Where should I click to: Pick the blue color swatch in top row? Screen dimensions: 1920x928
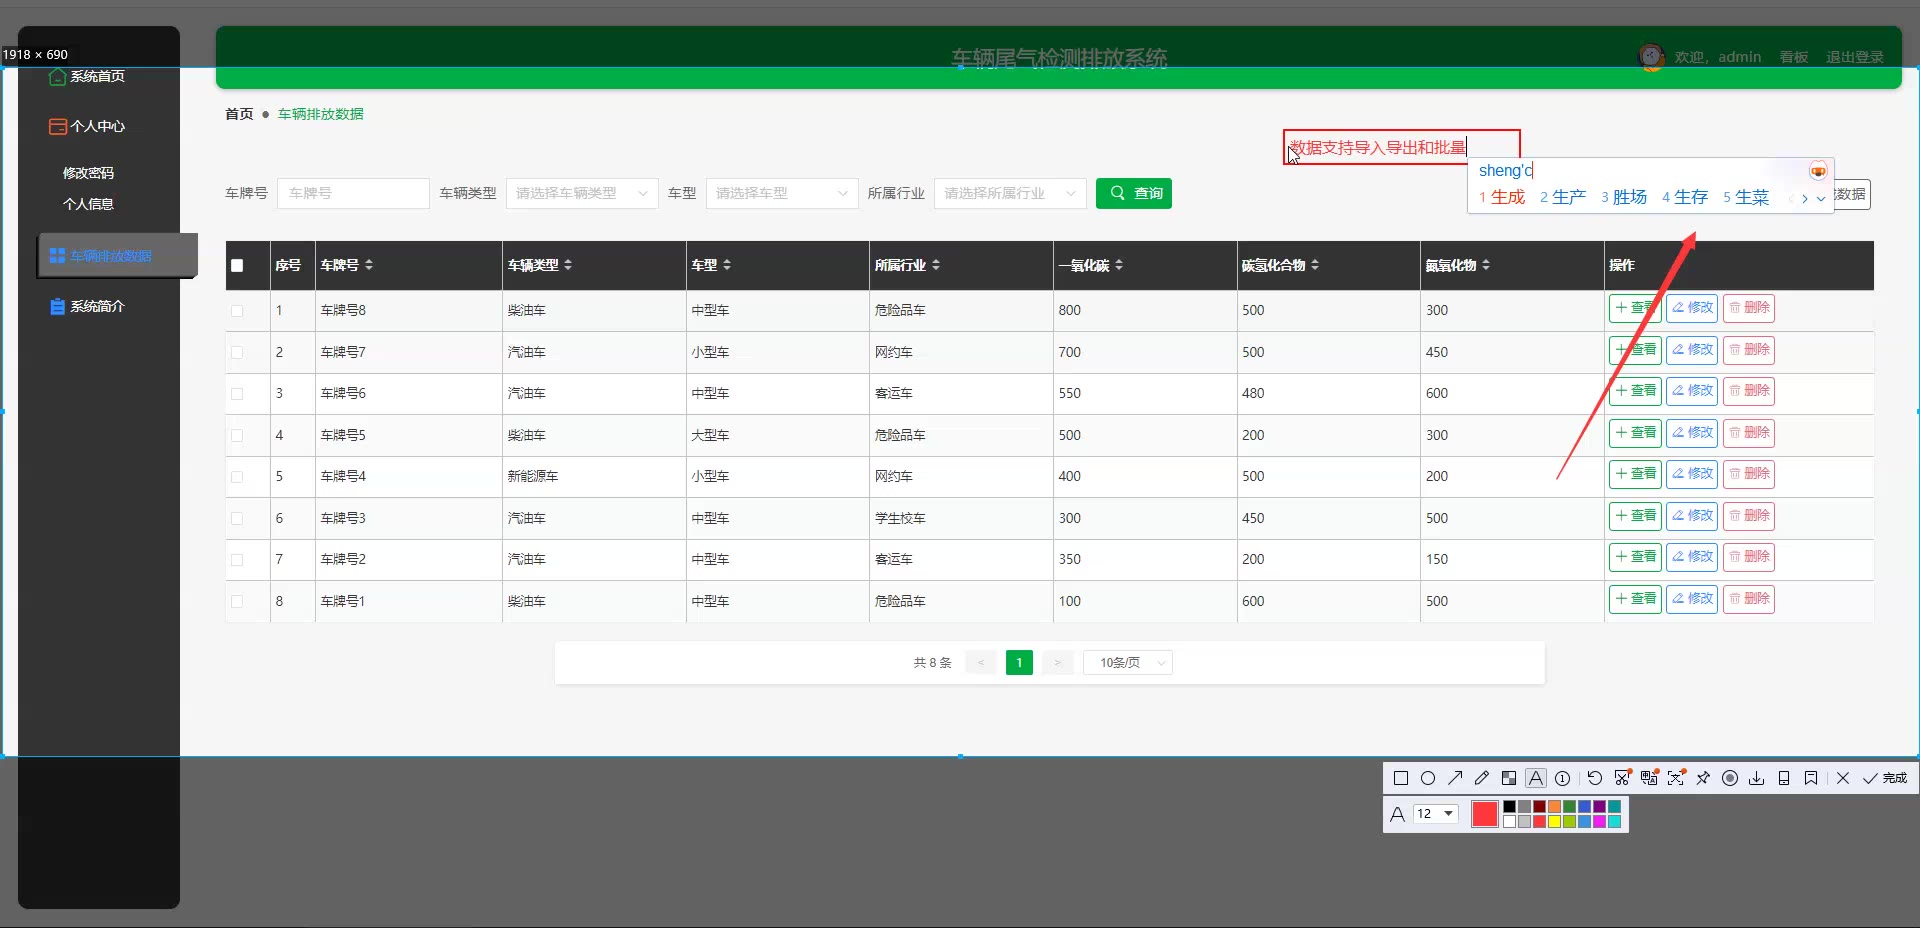(1584, 807)
